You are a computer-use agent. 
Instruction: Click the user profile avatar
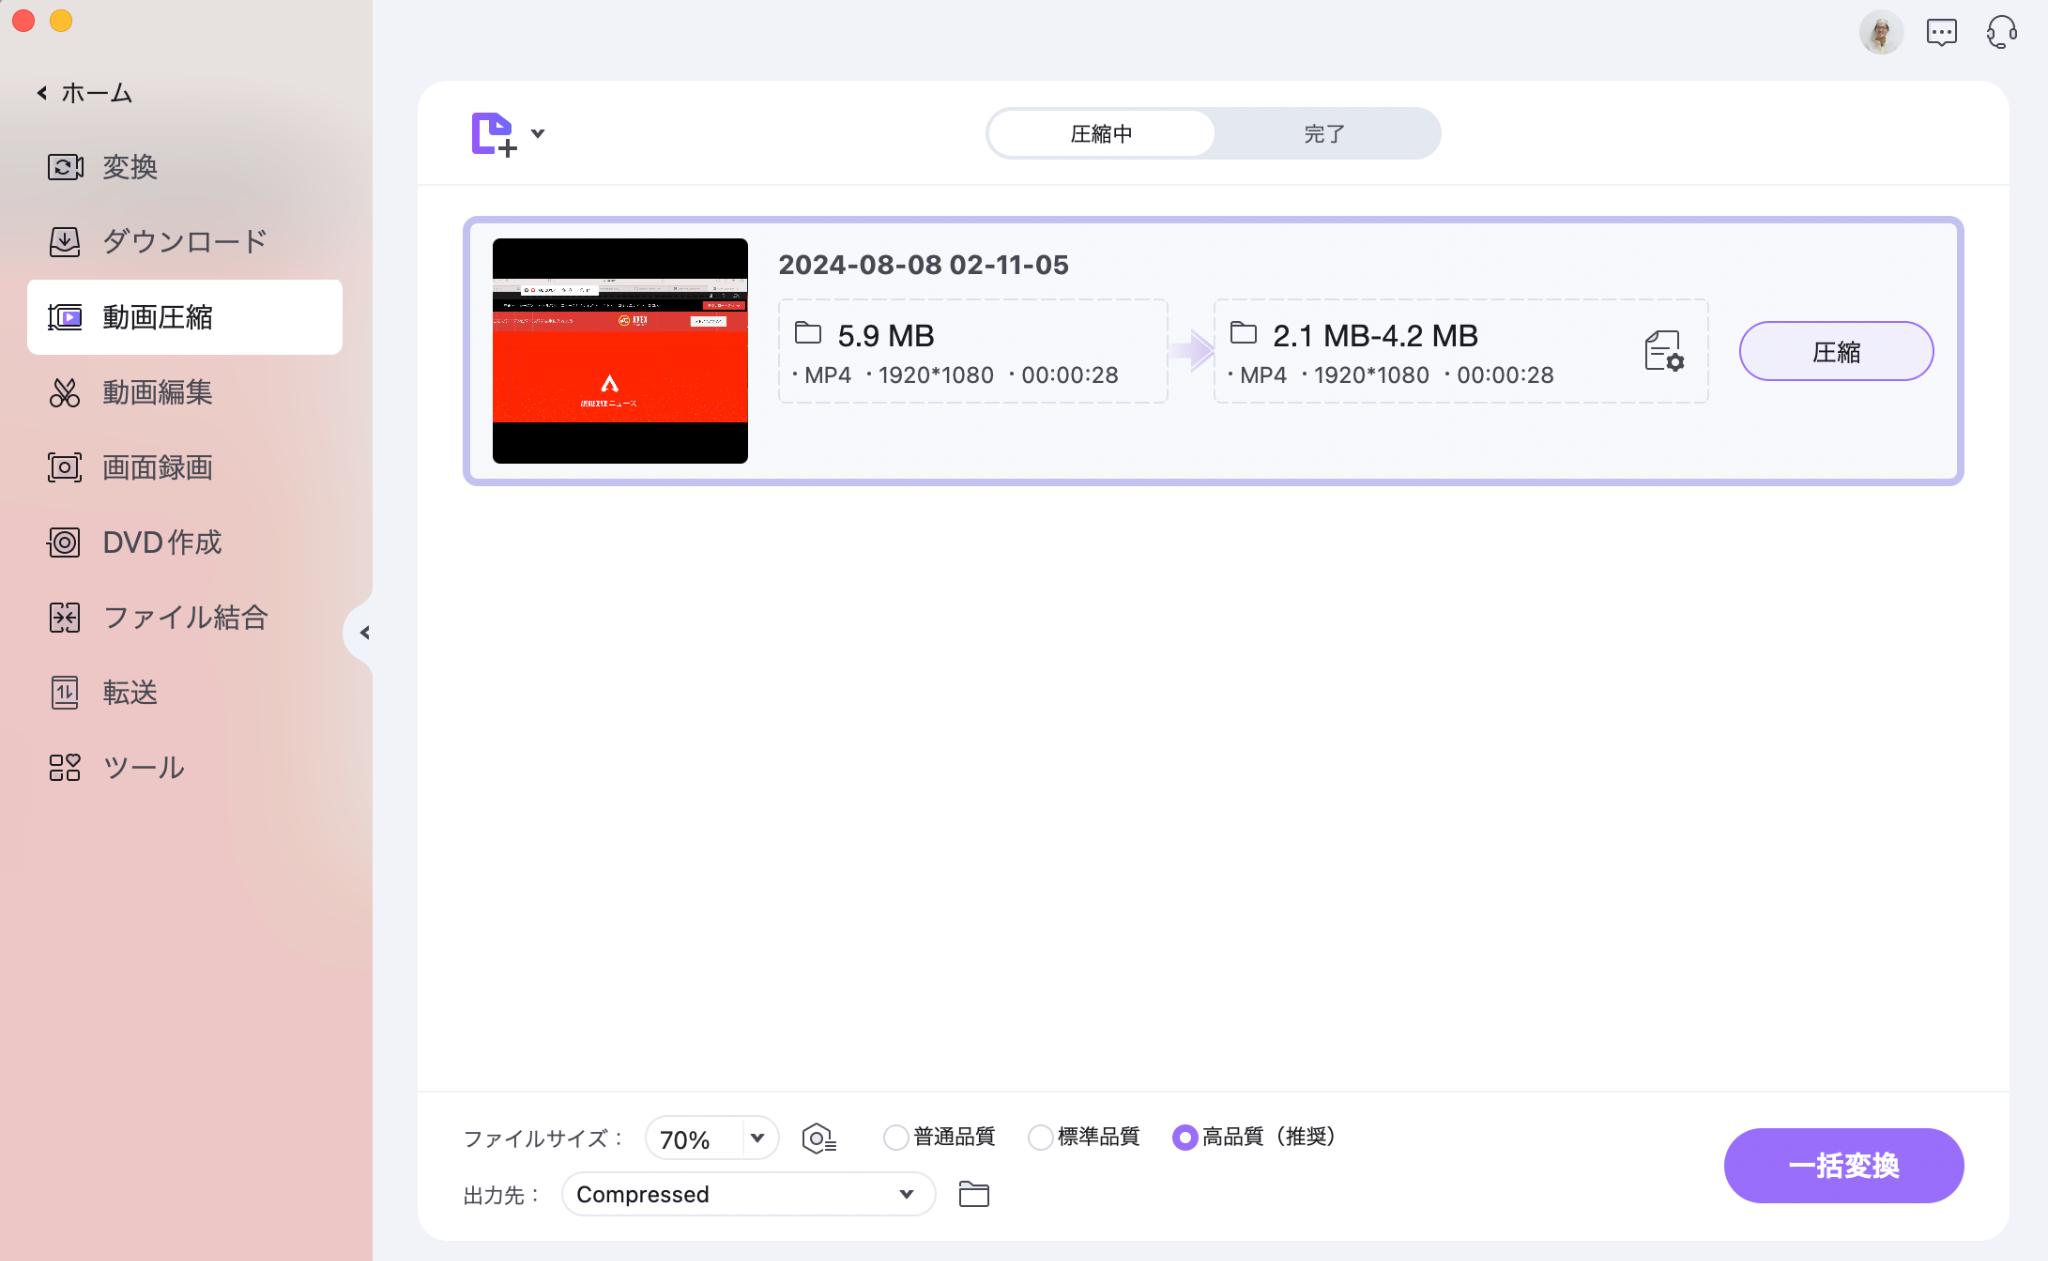[1881, 33]
